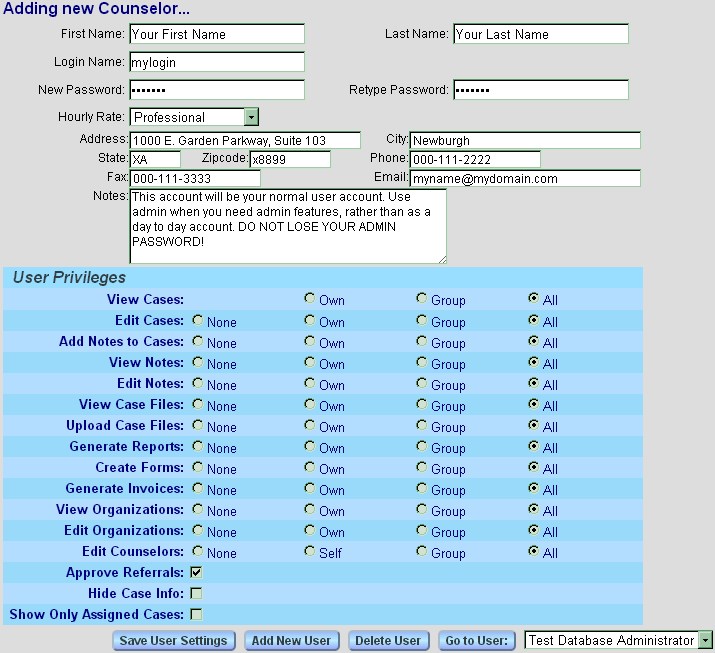Select Self for Edit Counselors

coord(310,552)
